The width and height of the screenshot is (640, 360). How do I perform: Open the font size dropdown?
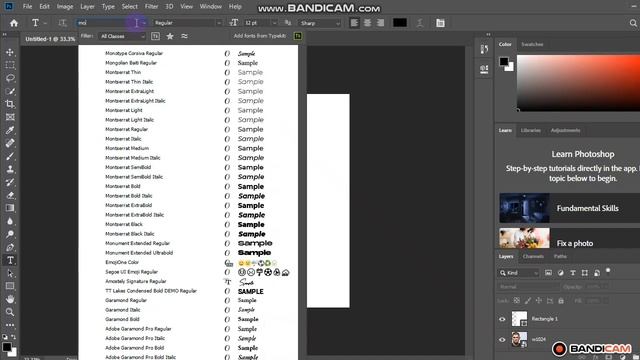coord(274,23)
